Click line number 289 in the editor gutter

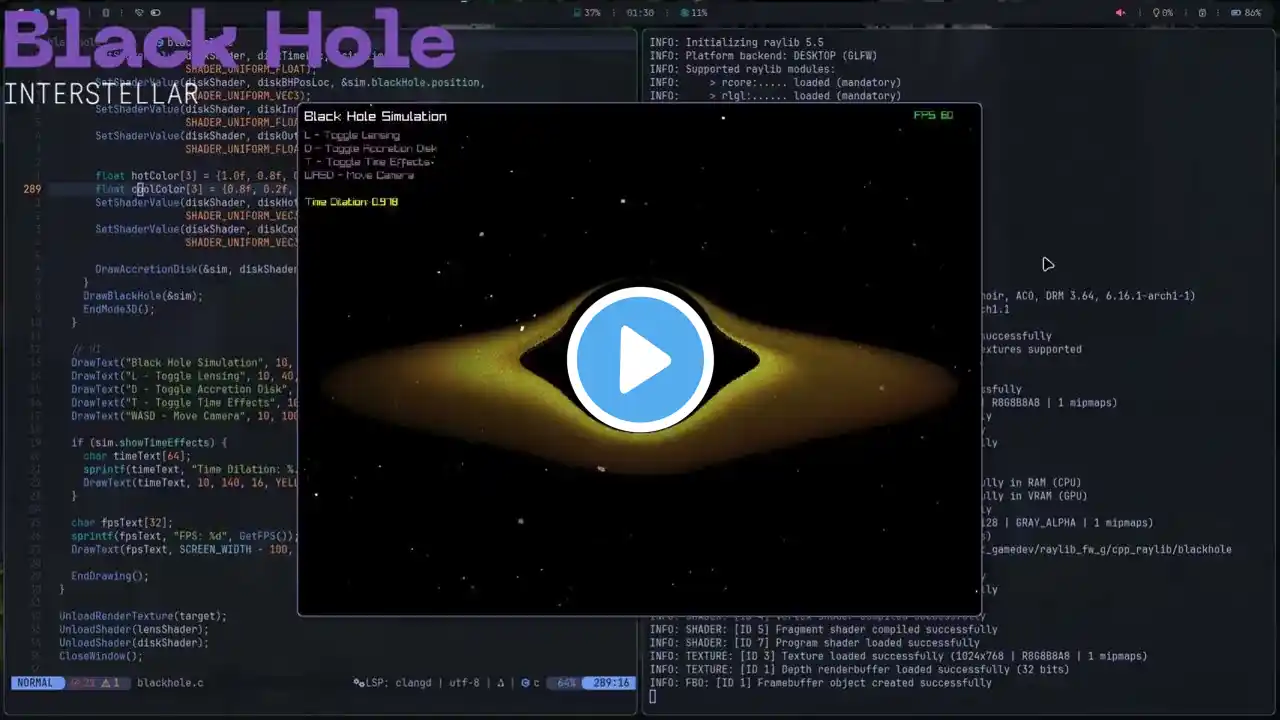pos(32,189)
